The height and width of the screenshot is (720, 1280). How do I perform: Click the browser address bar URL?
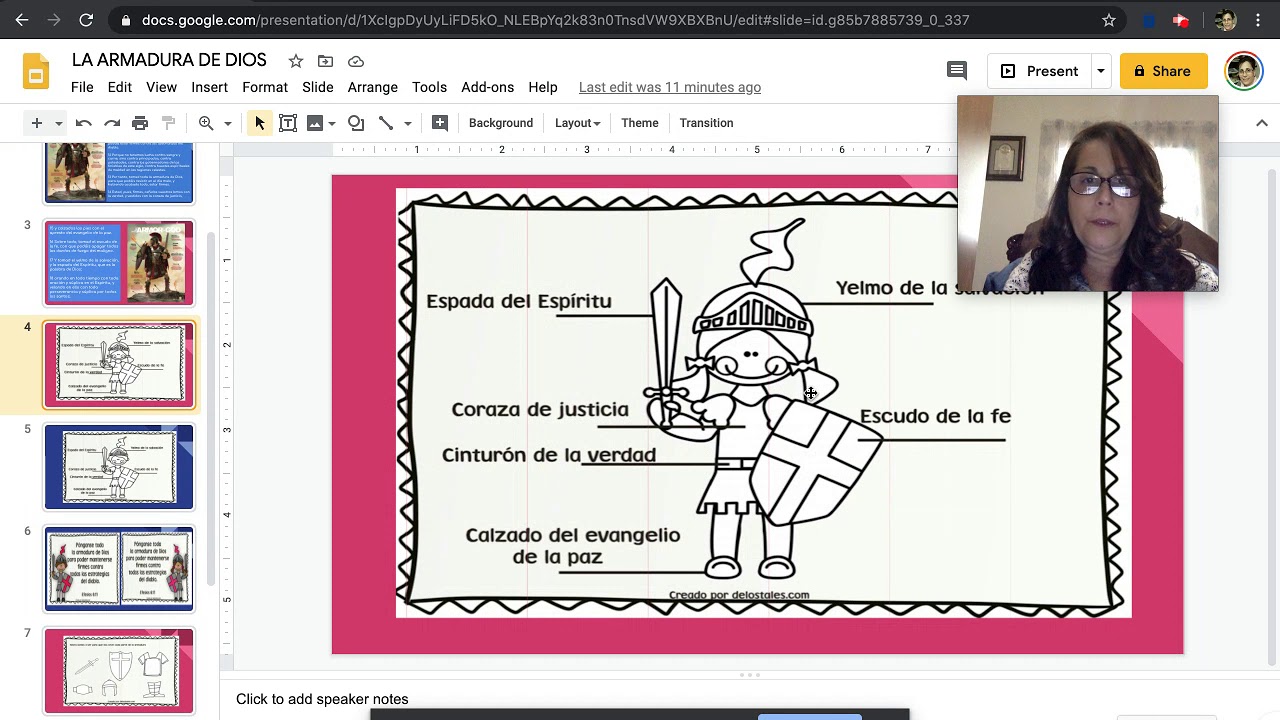555,20
